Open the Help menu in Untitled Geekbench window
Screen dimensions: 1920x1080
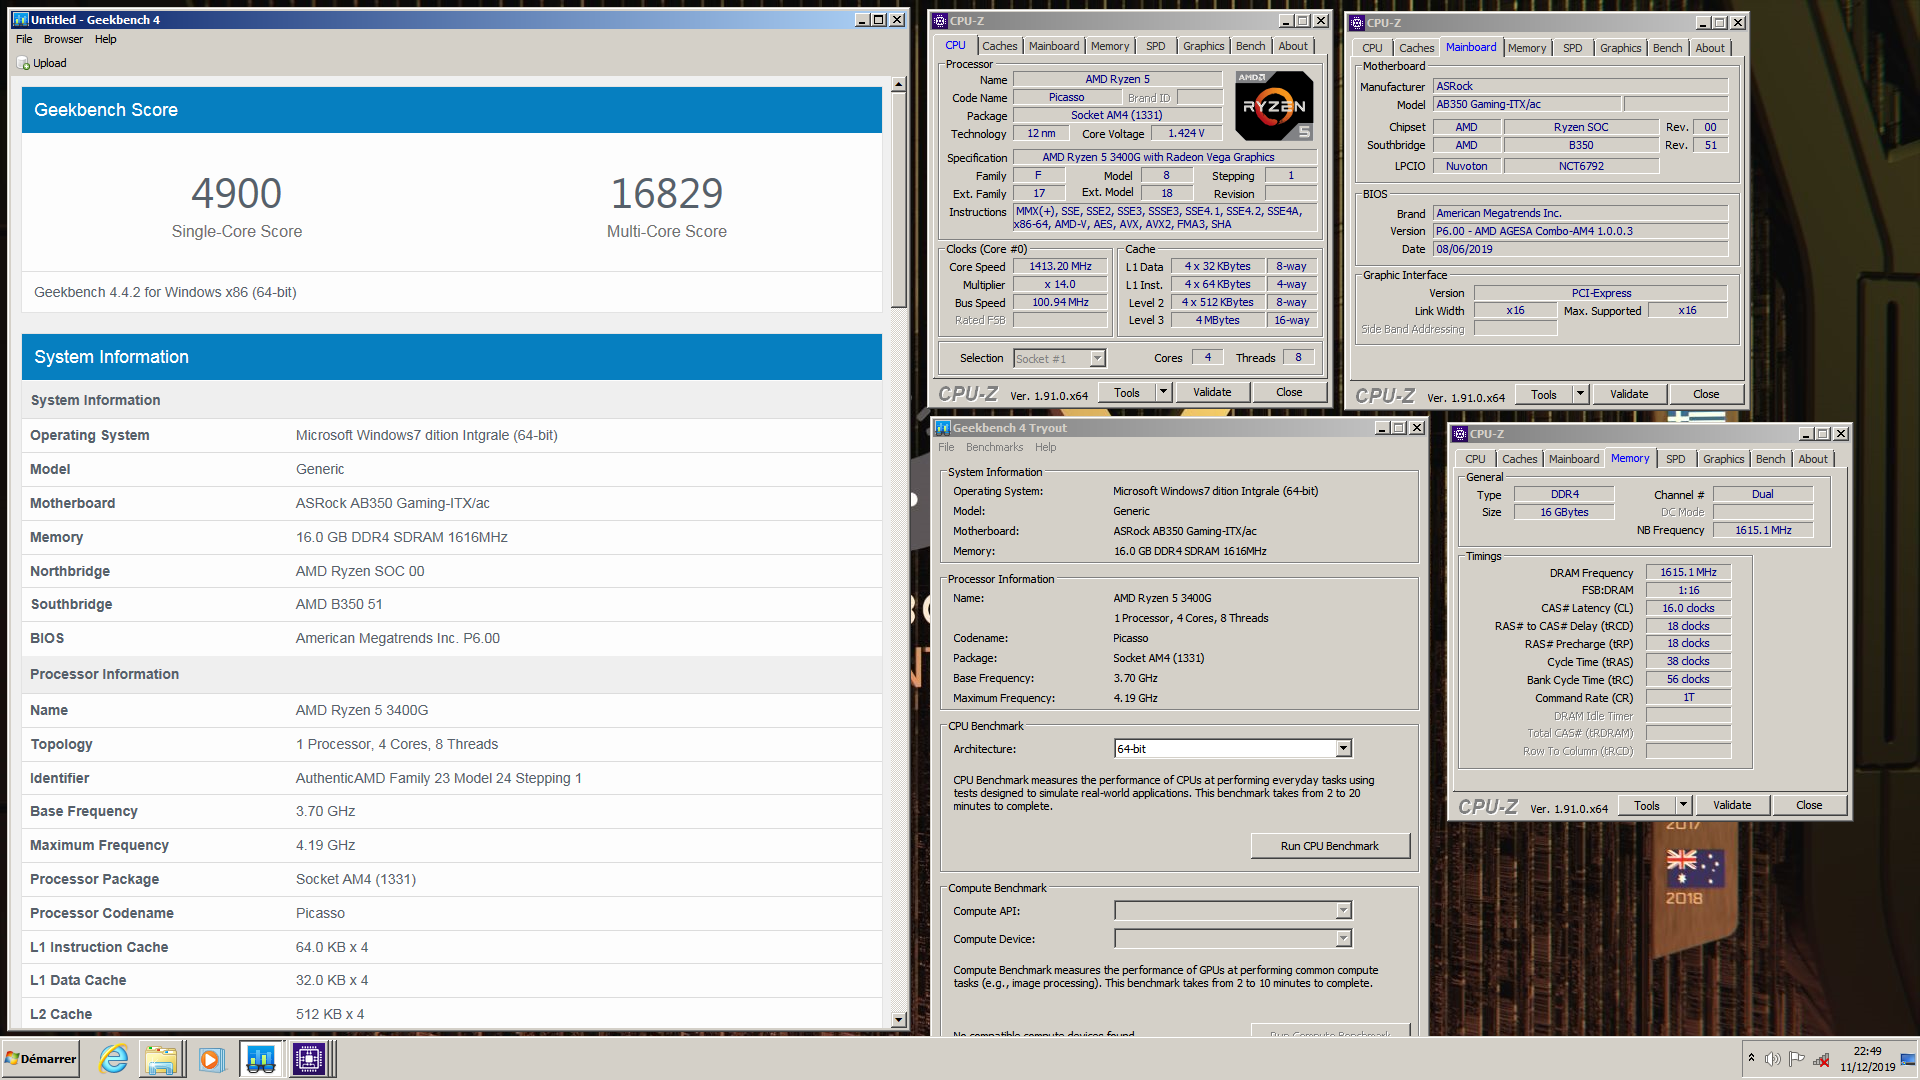(x=106, y=39)
